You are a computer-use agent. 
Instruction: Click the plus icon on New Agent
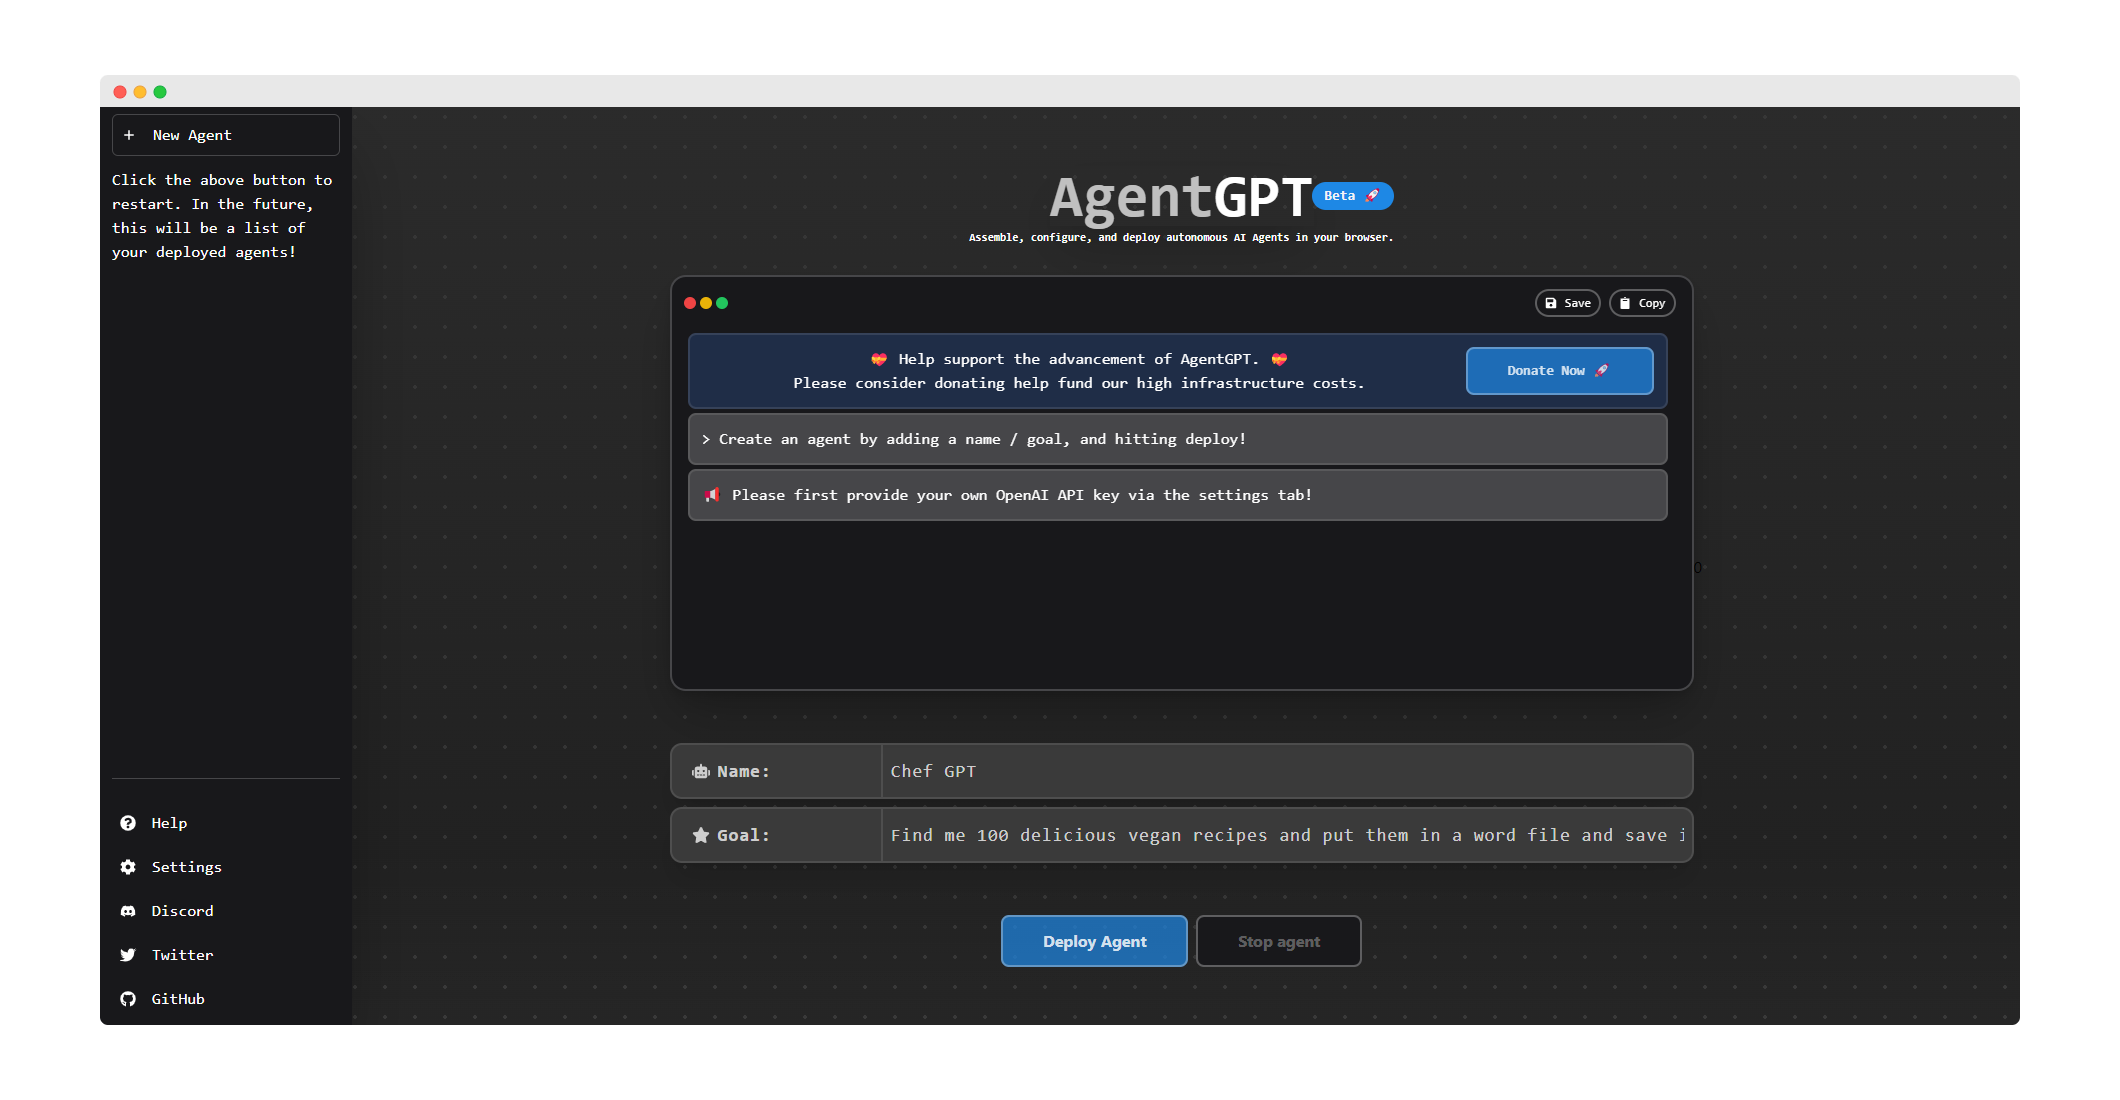click(x=129, y=135)
